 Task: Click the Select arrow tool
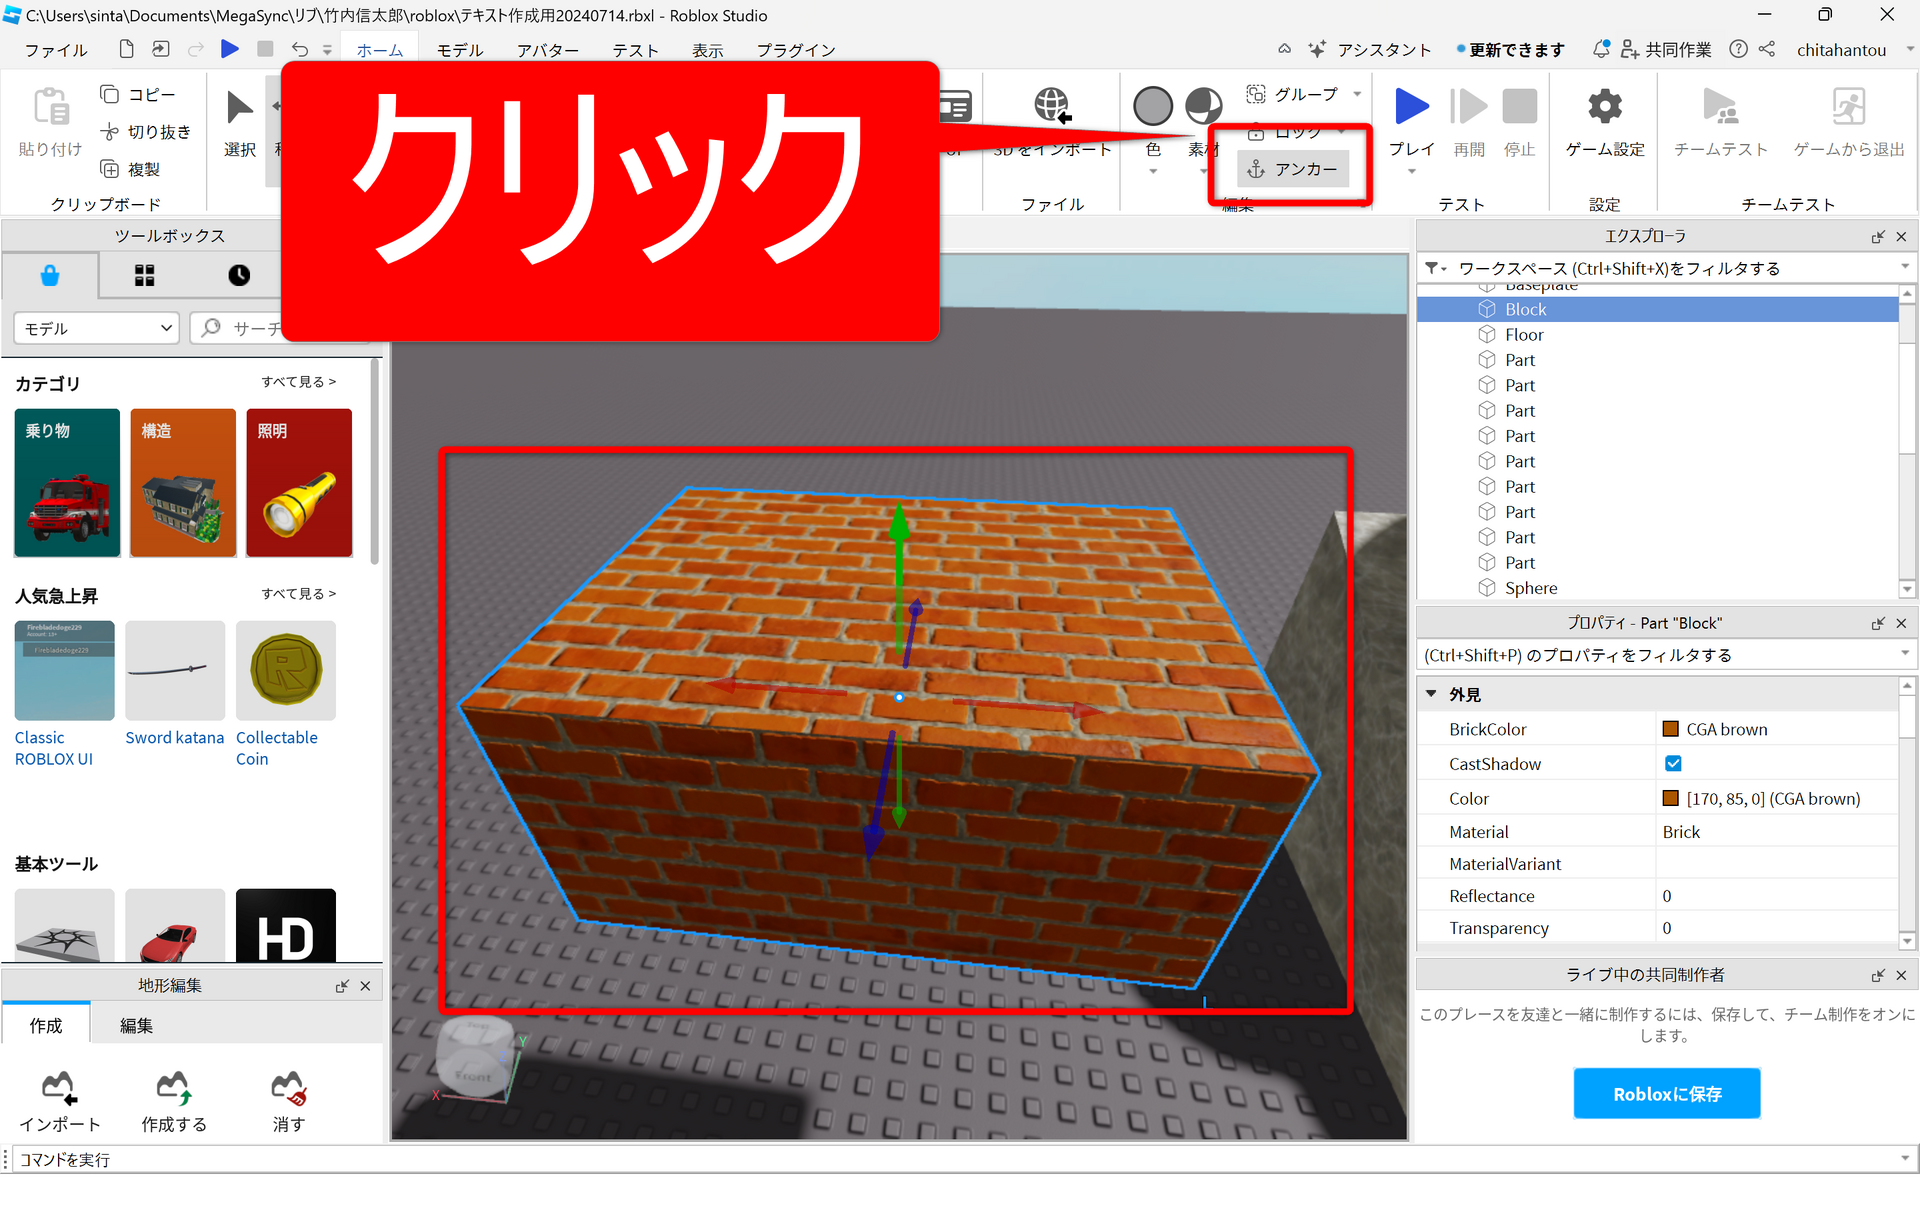click(x=239, y=108)
